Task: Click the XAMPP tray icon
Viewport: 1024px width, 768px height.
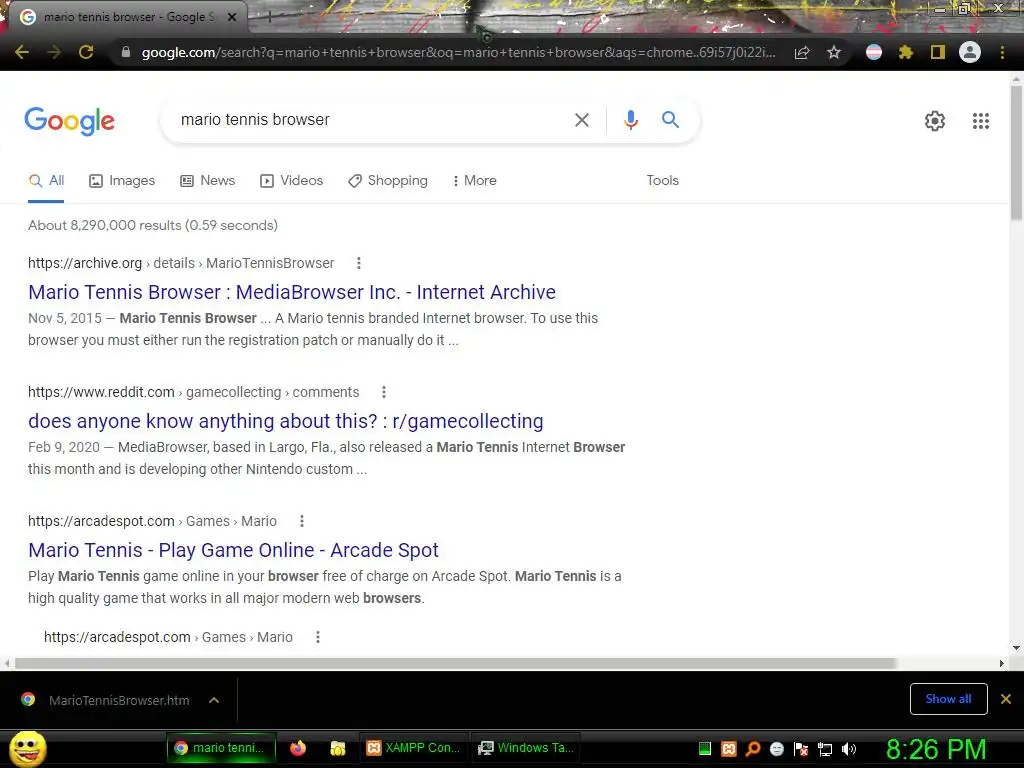Action: (729, 749)
